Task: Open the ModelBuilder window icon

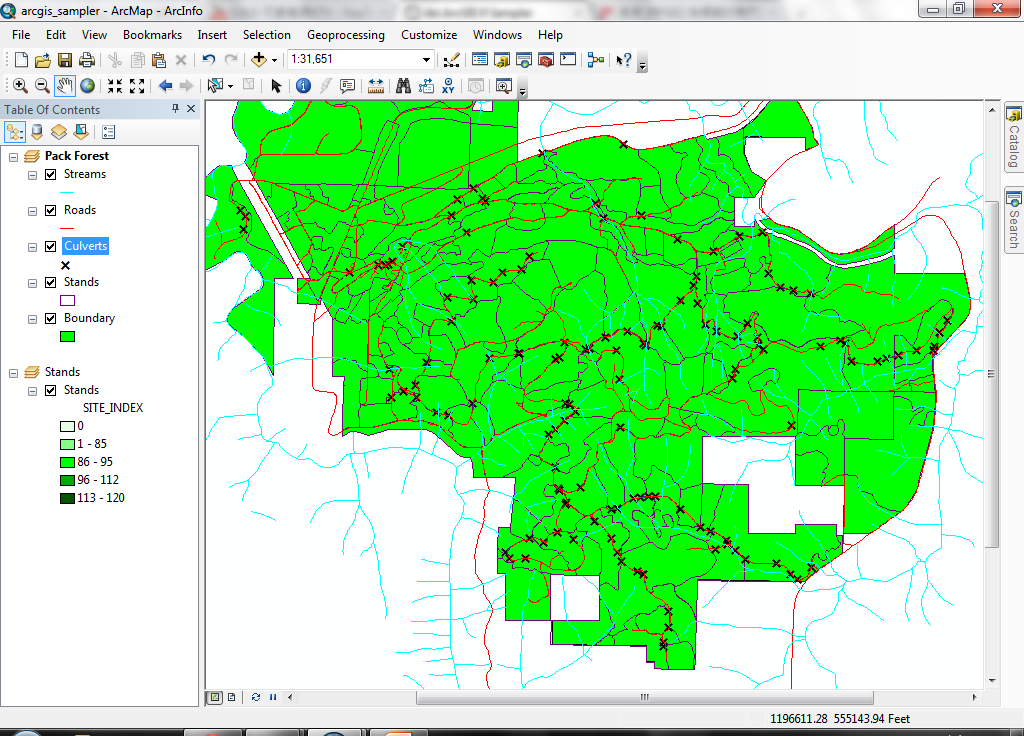Action: (596, 60)
